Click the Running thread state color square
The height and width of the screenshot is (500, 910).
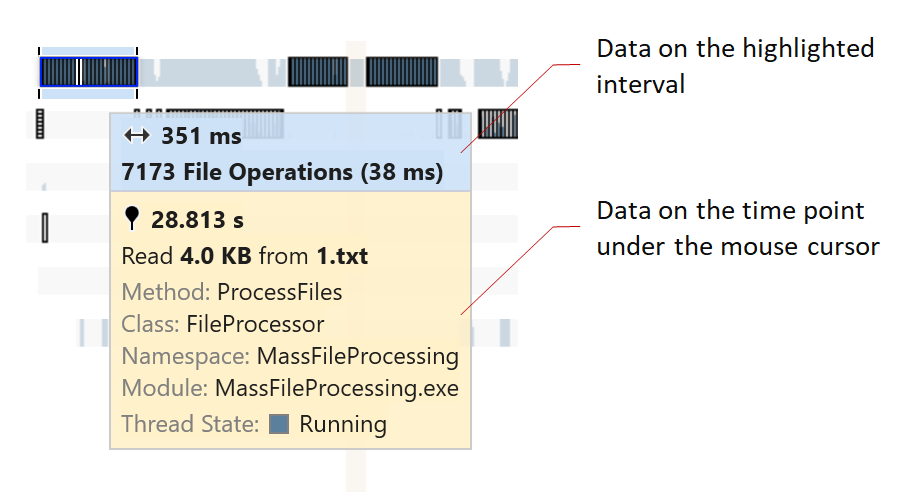point(279,423)
